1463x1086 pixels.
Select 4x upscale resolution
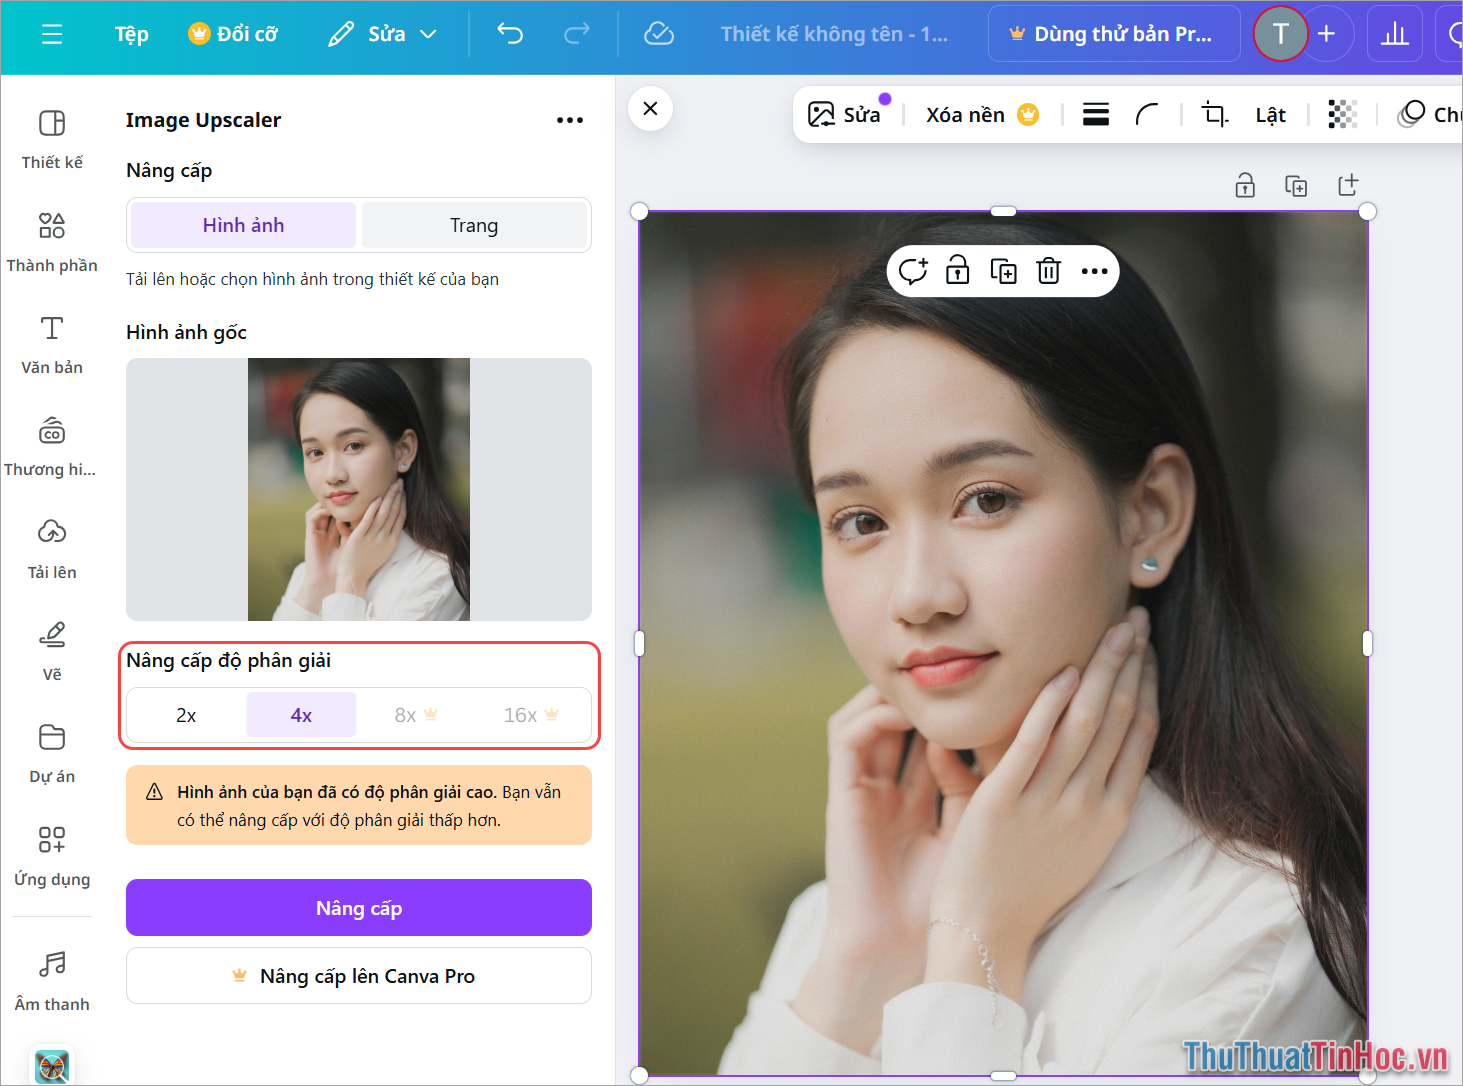click(x=301, y=715)
